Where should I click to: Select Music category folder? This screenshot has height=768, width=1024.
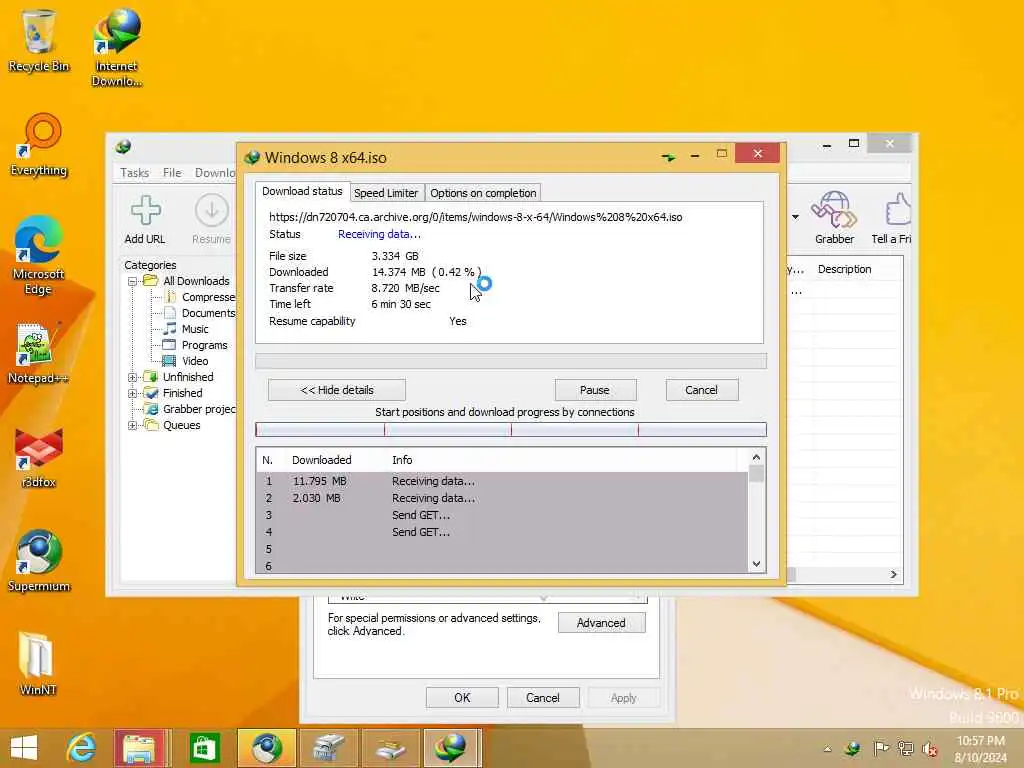click(186, 329)
